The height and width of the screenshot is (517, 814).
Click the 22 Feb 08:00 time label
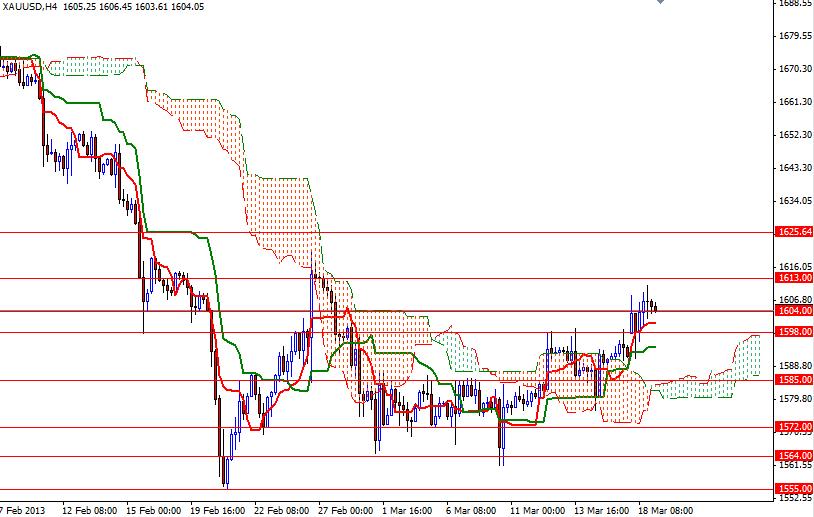pos(282,510)
